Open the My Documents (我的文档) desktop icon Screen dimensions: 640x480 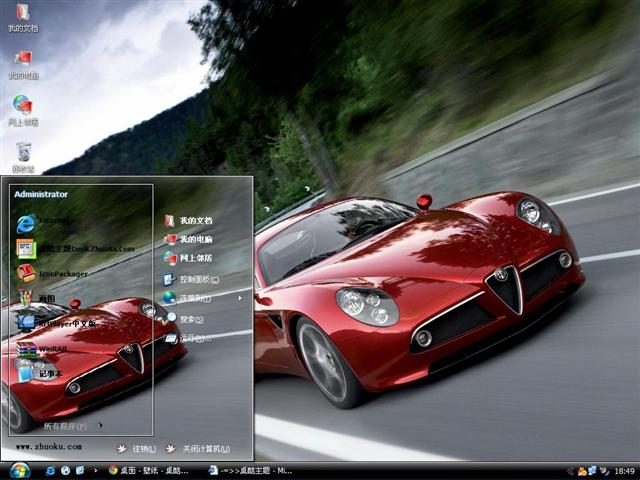click(22, 15)
